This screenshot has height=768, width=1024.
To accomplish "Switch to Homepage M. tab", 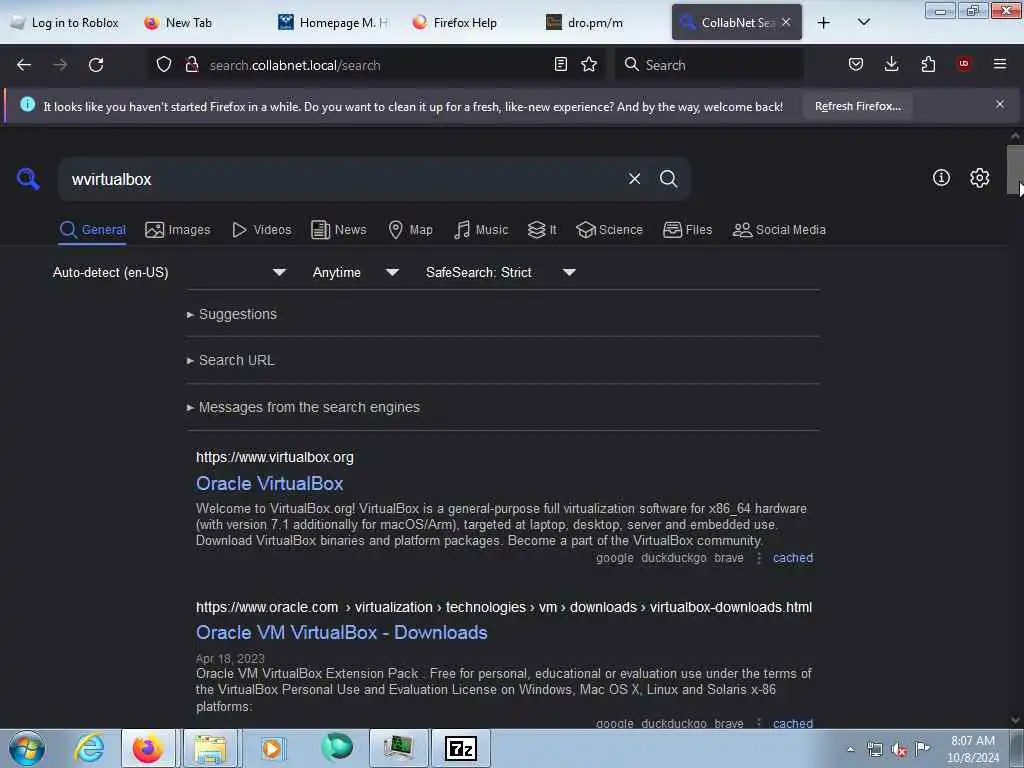I will [x=333, y=23].
